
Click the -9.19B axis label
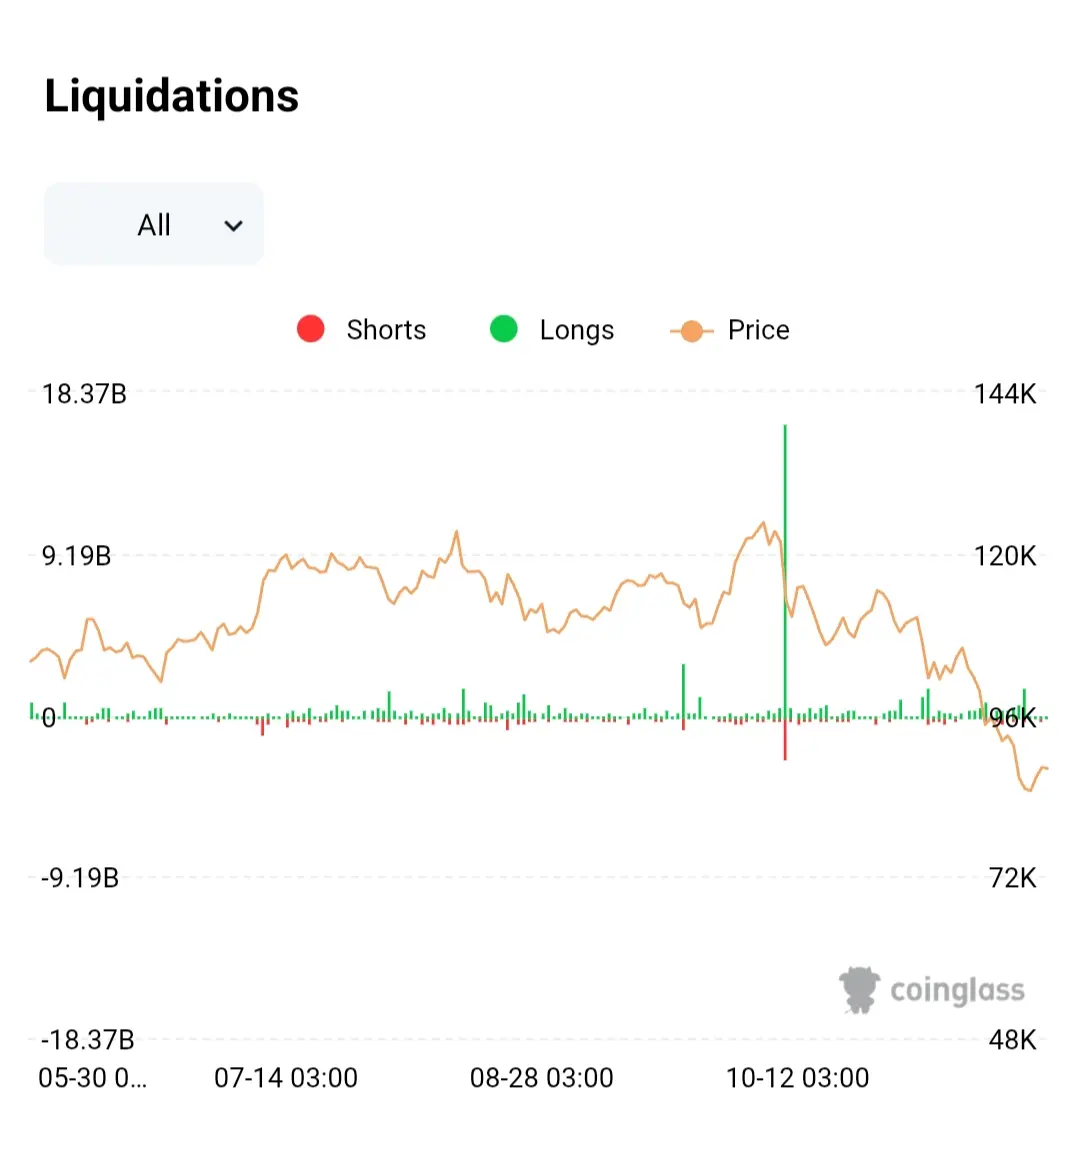80,878
